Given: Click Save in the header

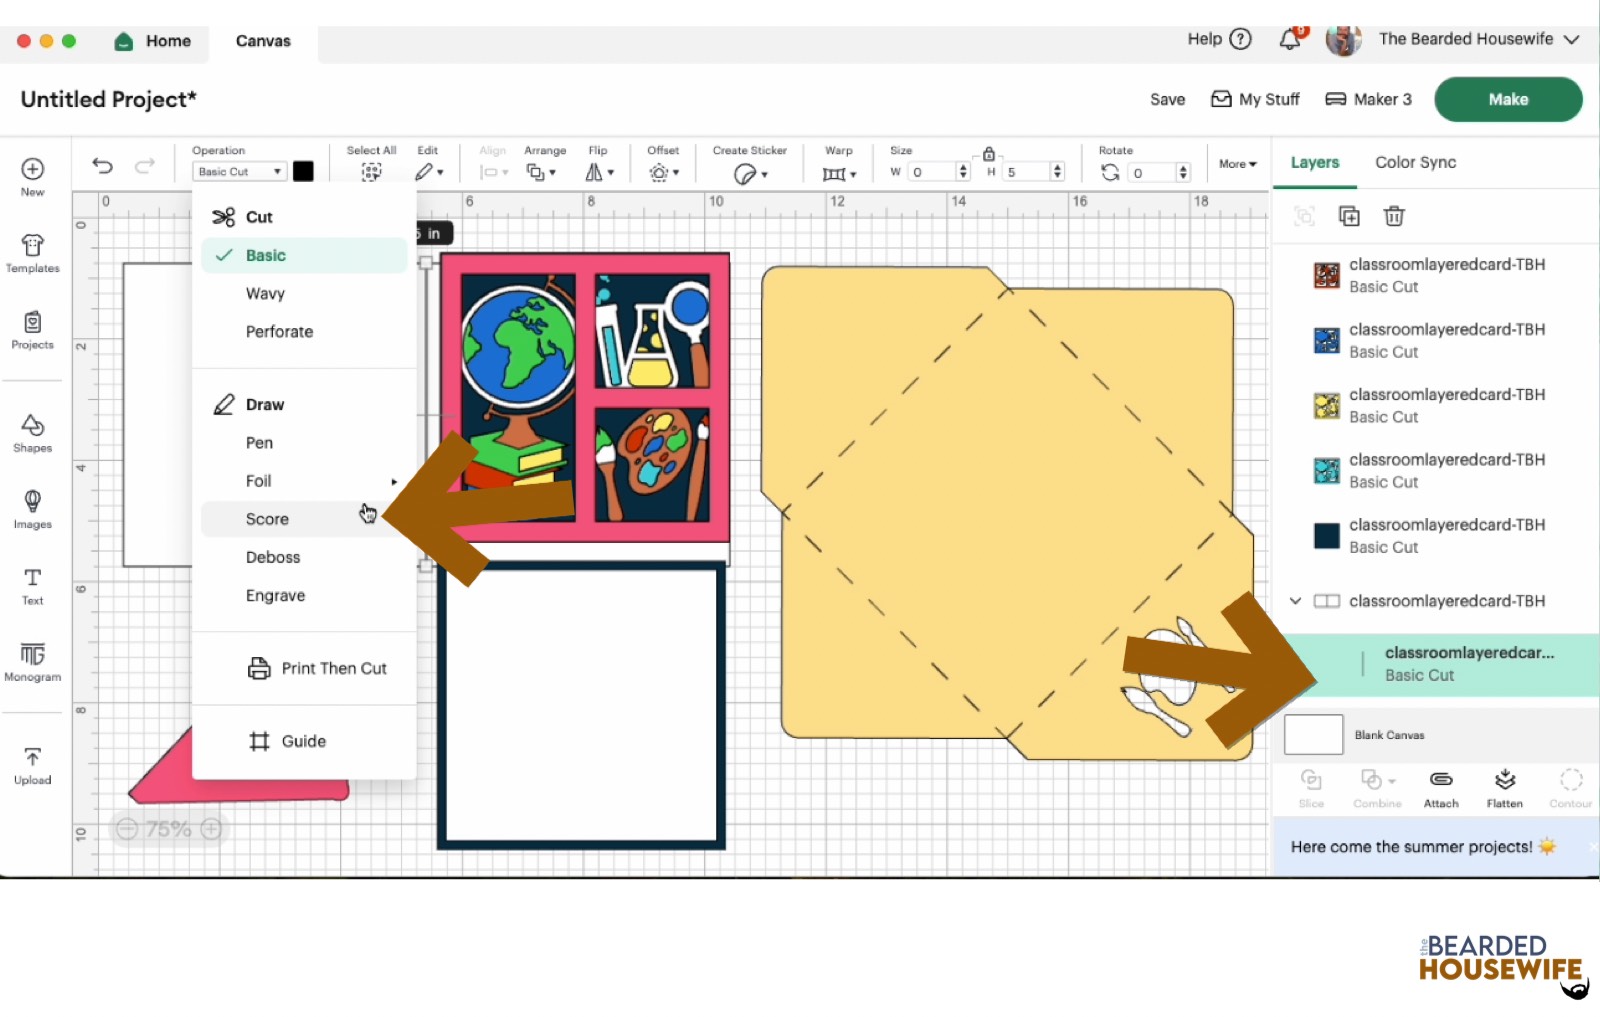Looking at the screenshot, I should coord(1167,100).
